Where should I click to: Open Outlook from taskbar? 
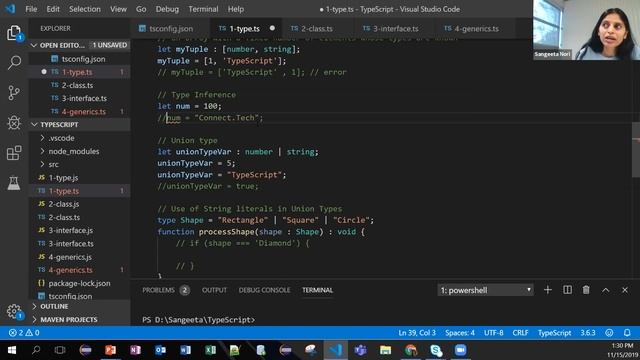coord(160,350)
